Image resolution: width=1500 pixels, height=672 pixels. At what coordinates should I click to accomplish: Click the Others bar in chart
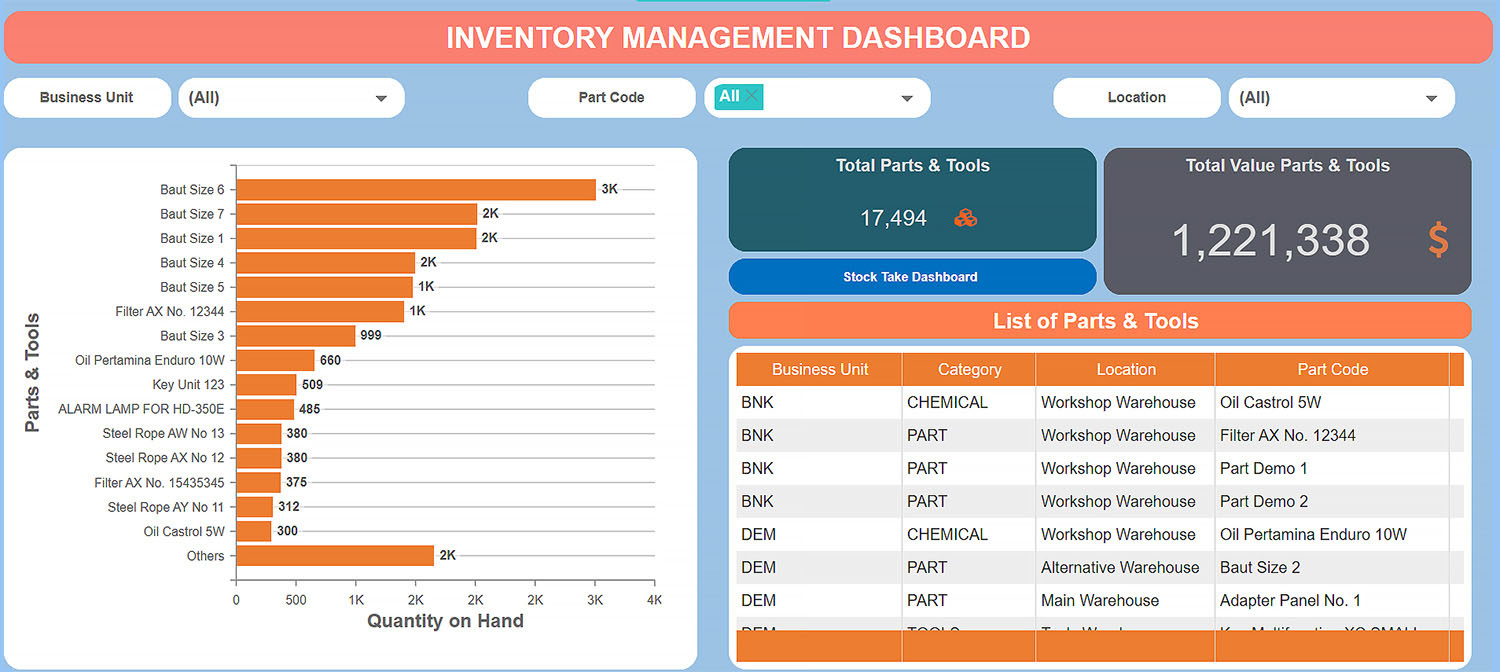point(335,556)
